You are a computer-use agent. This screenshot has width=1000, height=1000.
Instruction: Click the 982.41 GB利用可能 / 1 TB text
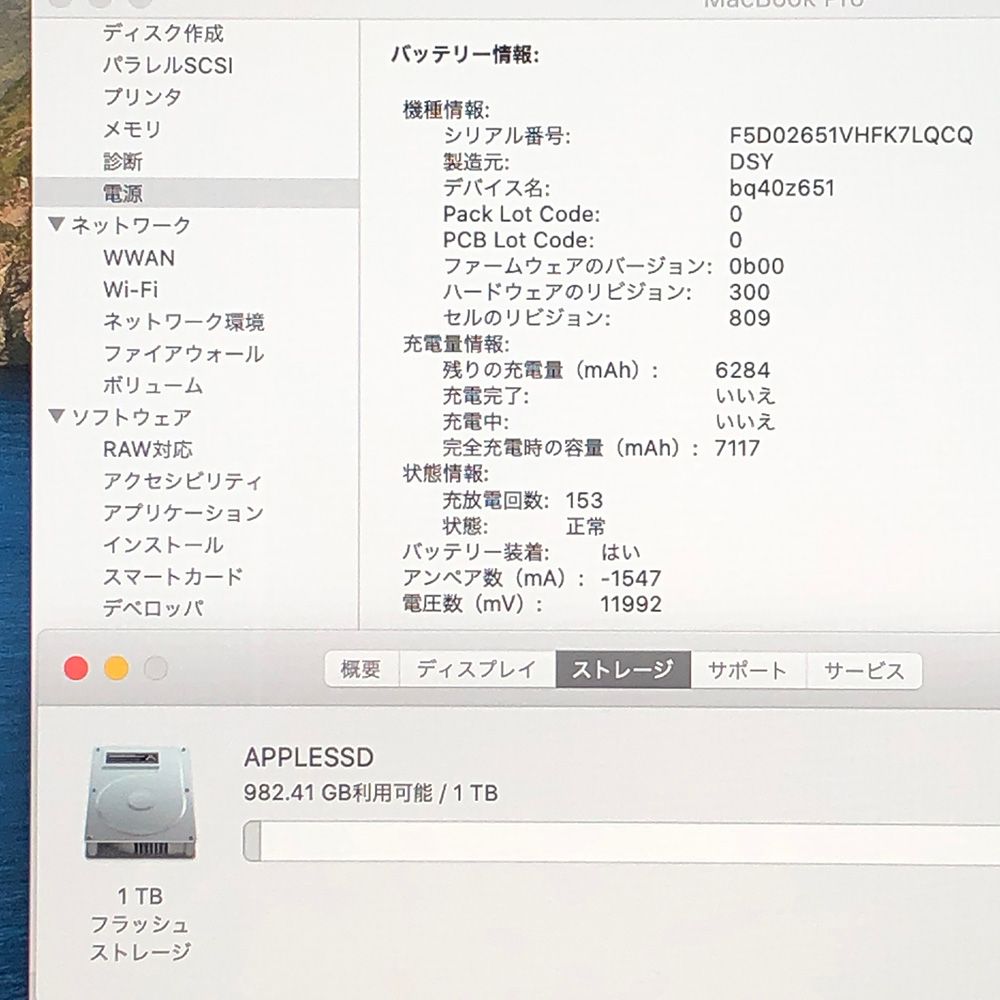(x=371, y=793)
